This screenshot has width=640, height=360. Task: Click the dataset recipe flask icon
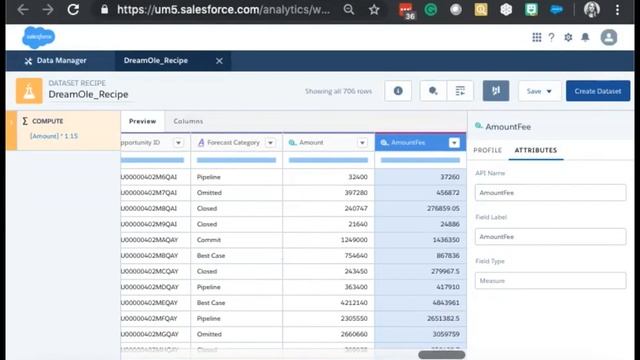(29, 91)
